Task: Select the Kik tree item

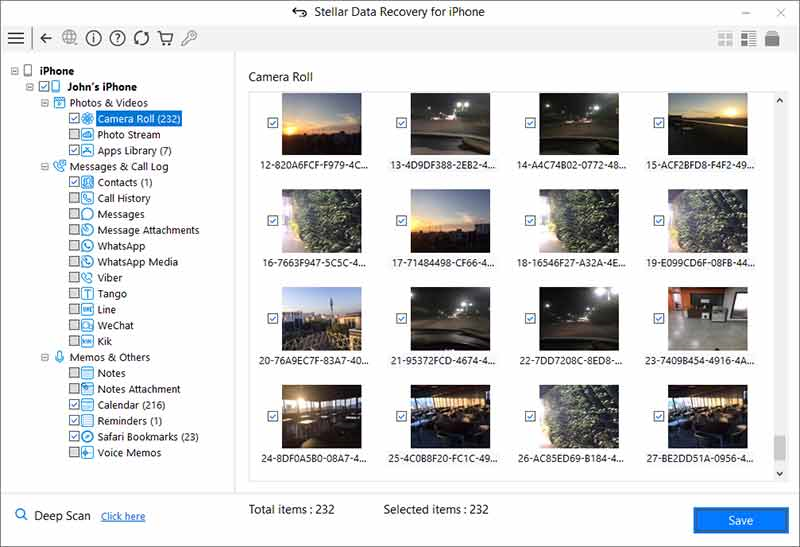Action: (105, 341)
